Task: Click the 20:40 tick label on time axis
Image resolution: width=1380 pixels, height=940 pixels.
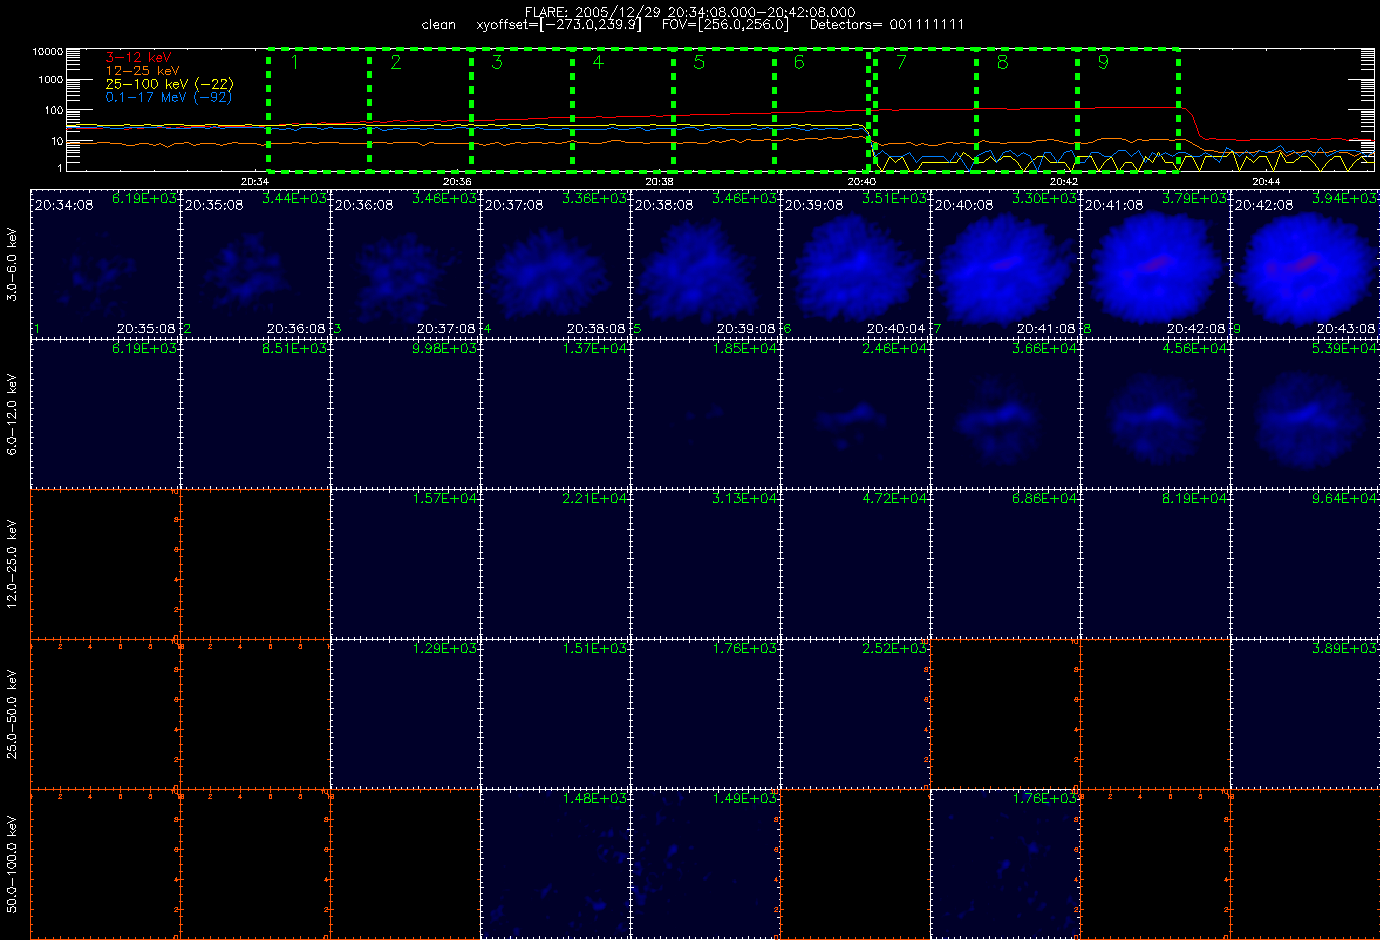Action: click(861, 182)
